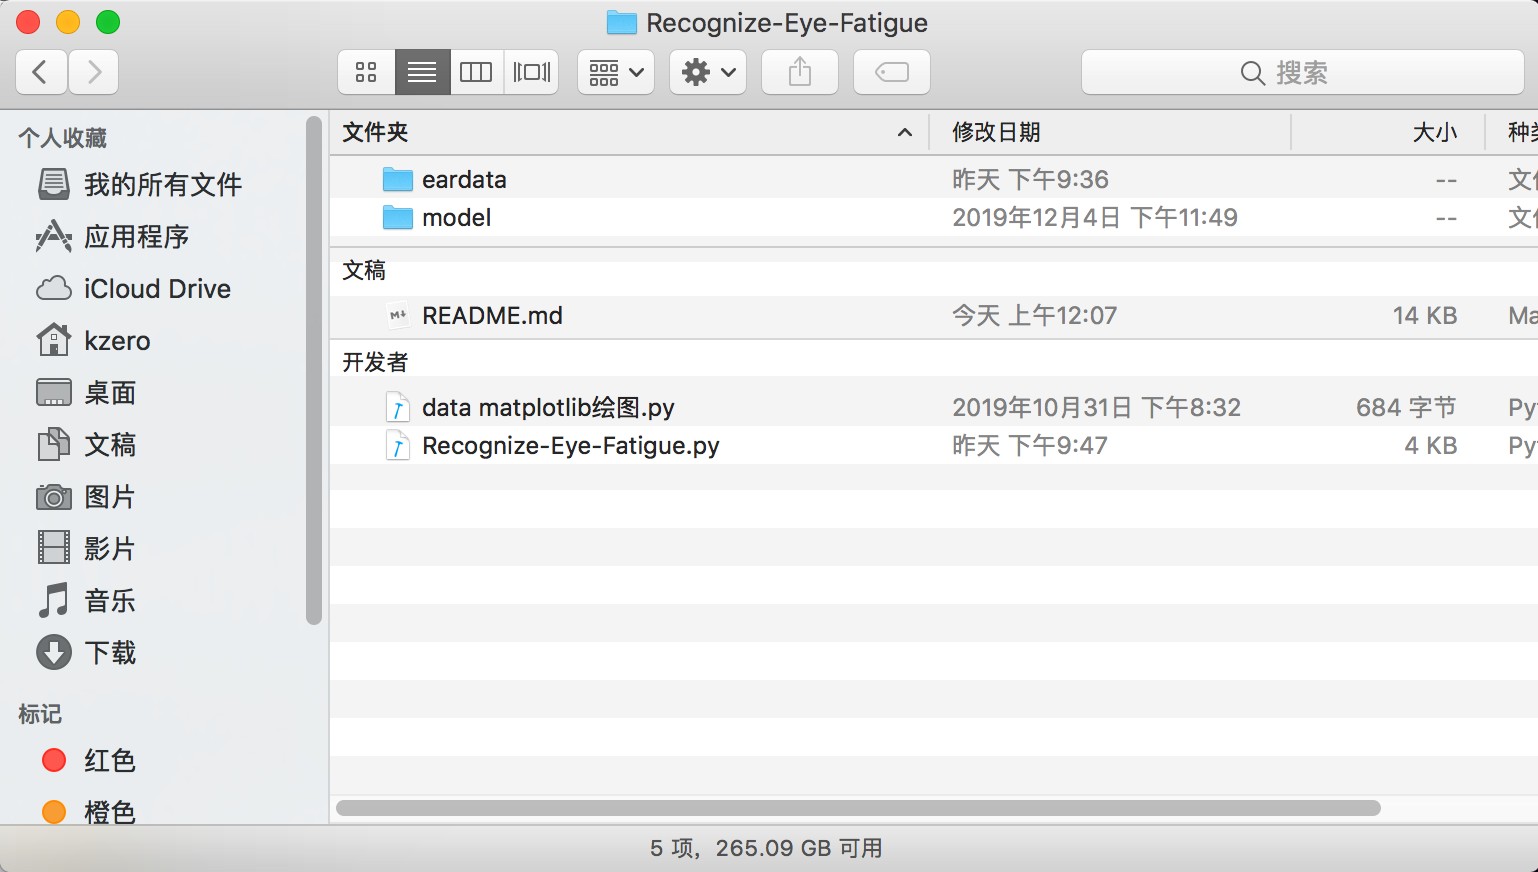1538x872 pixels.
Task: Click the Share button in toolbar
Action: pos(800,72)
